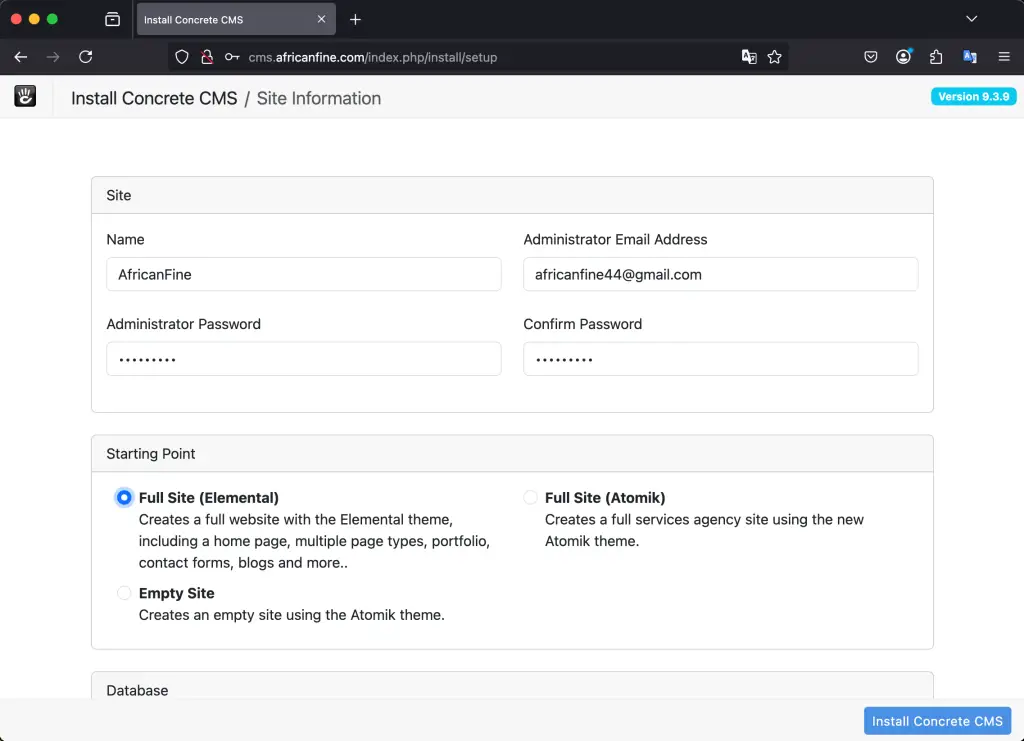The width and height of the screenshot is (1024, 741).
Task: Click the Administrator Email Address field
Action: click(x=720, y=274)
